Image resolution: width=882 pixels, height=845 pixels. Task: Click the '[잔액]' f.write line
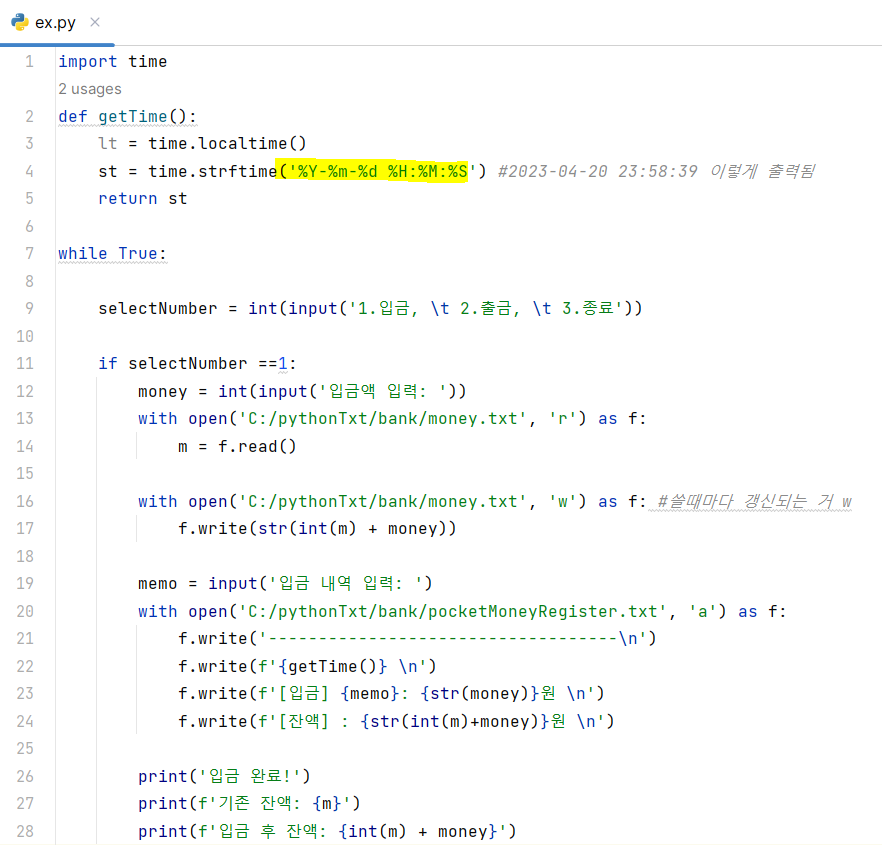396,721
